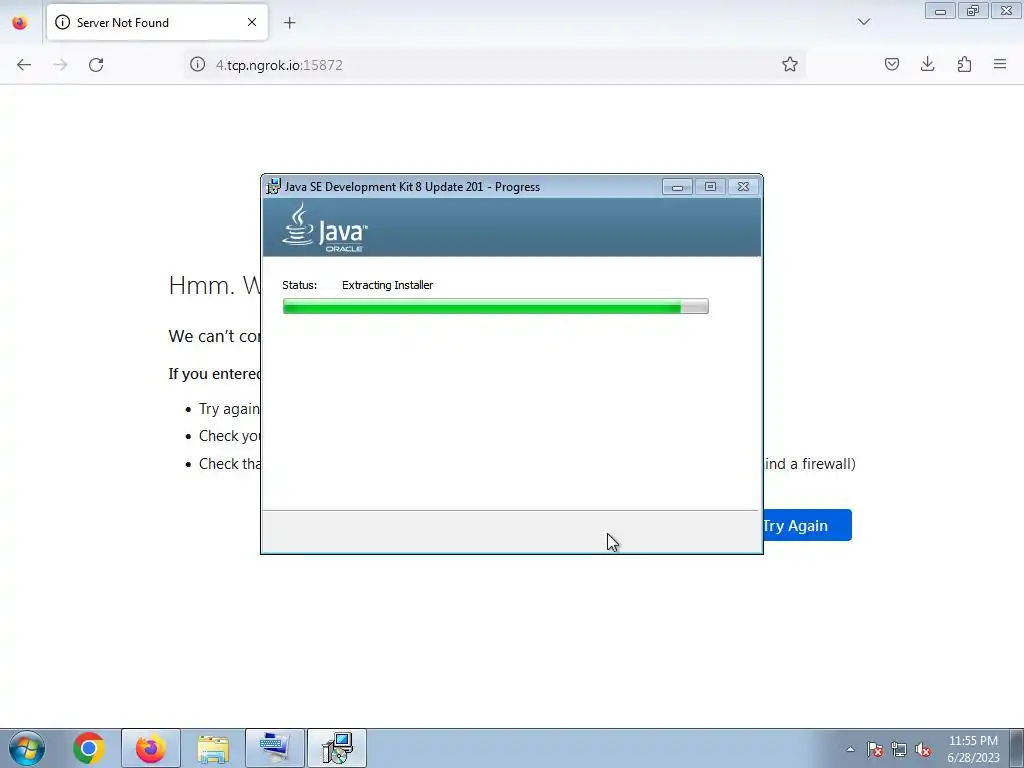This screenshot has height=768, width=1024.
Task: Click Show desktop strip at taskbar end
Action: coord(1016,748)
